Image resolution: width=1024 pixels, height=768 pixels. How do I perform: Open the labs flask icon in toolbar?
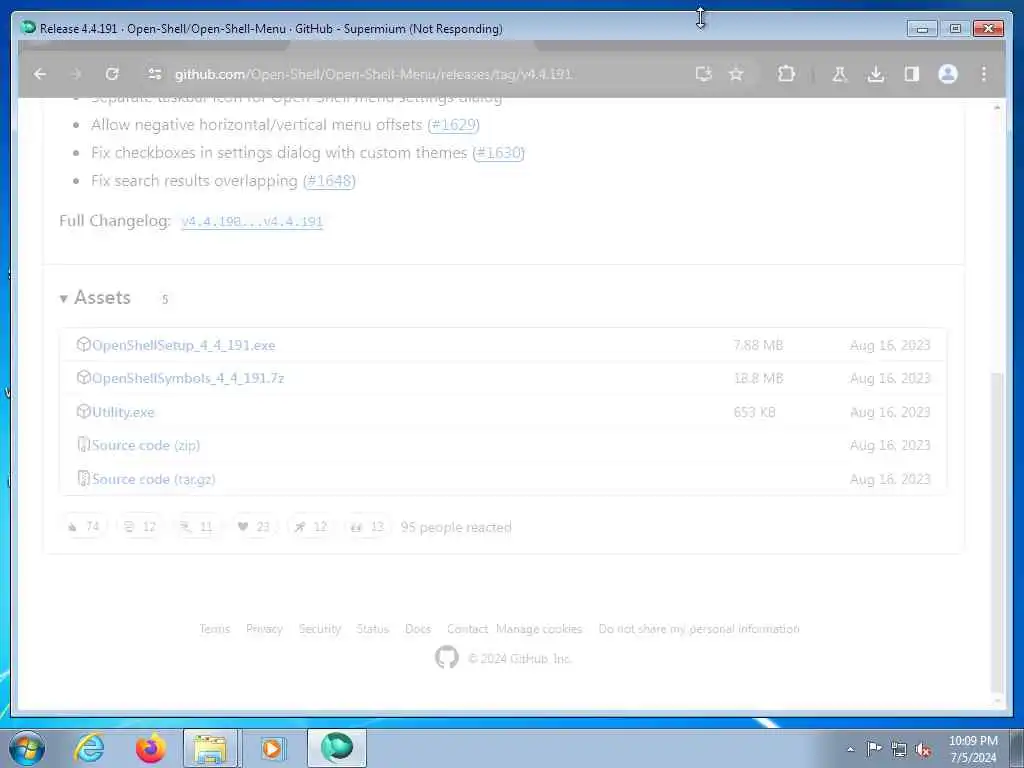click(x=840, y=74)
